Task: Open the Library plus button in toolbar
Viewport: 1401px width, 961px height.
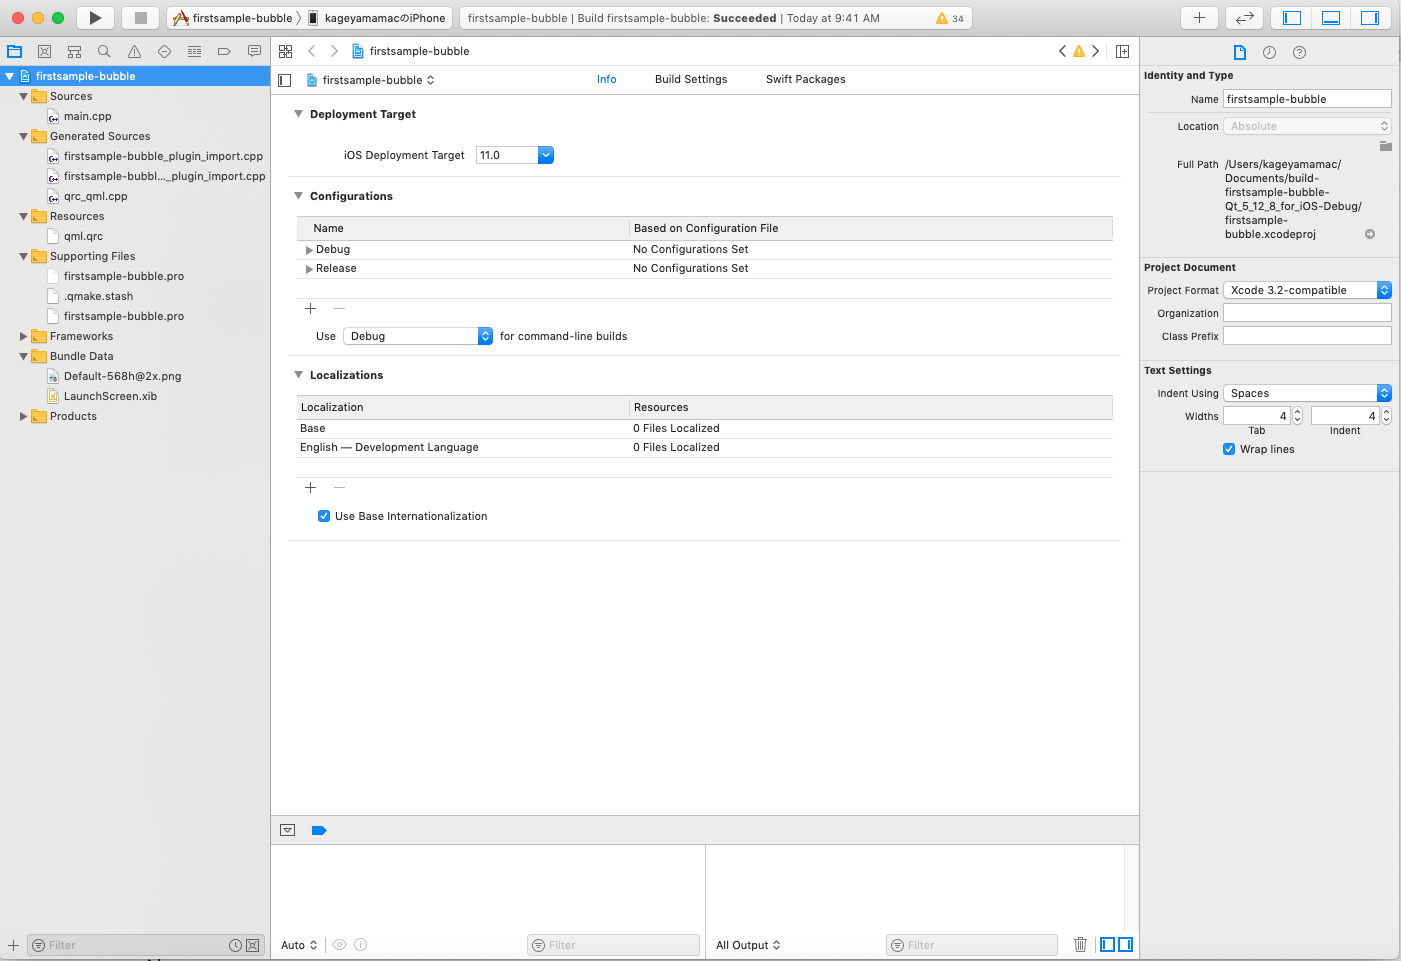Action: click(x=1199, y=18)
